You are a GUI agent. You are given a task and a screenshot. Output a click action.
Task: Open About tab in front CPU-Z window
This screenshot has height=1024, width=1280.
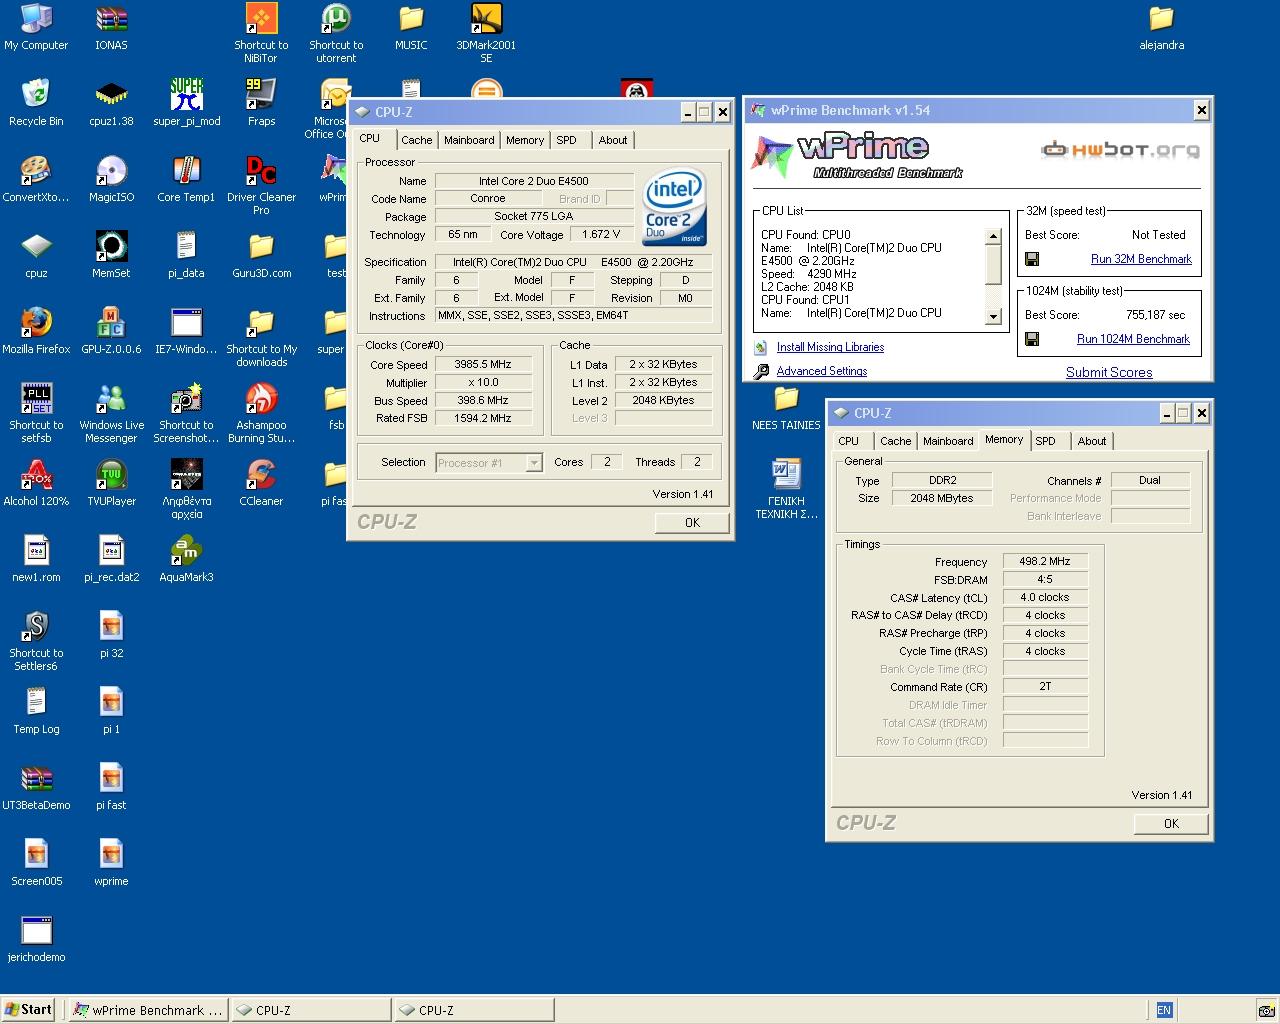click(x=613, y=141)
